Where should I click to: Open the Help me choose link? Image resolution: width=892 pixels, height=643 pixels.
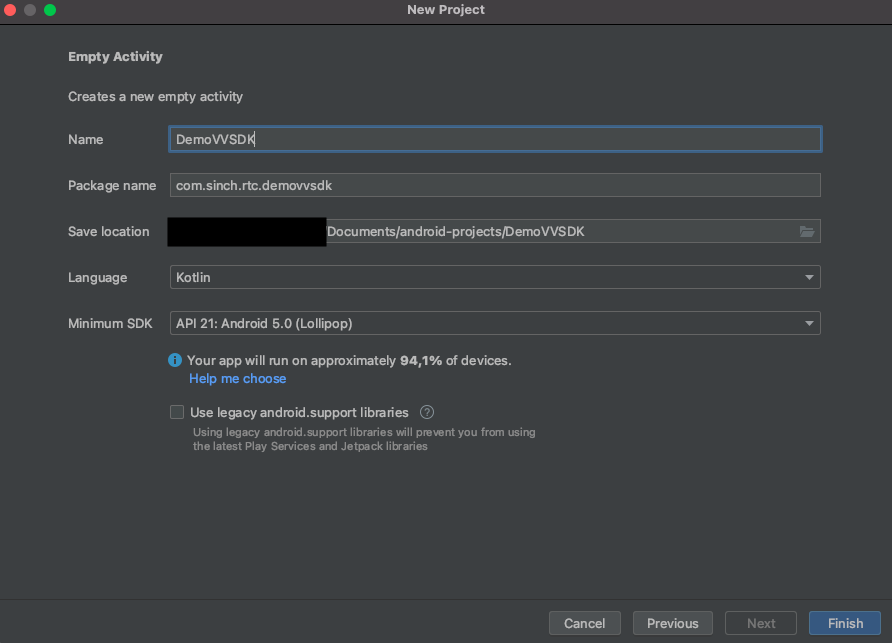pyautogui.click(x=237, y=379)
